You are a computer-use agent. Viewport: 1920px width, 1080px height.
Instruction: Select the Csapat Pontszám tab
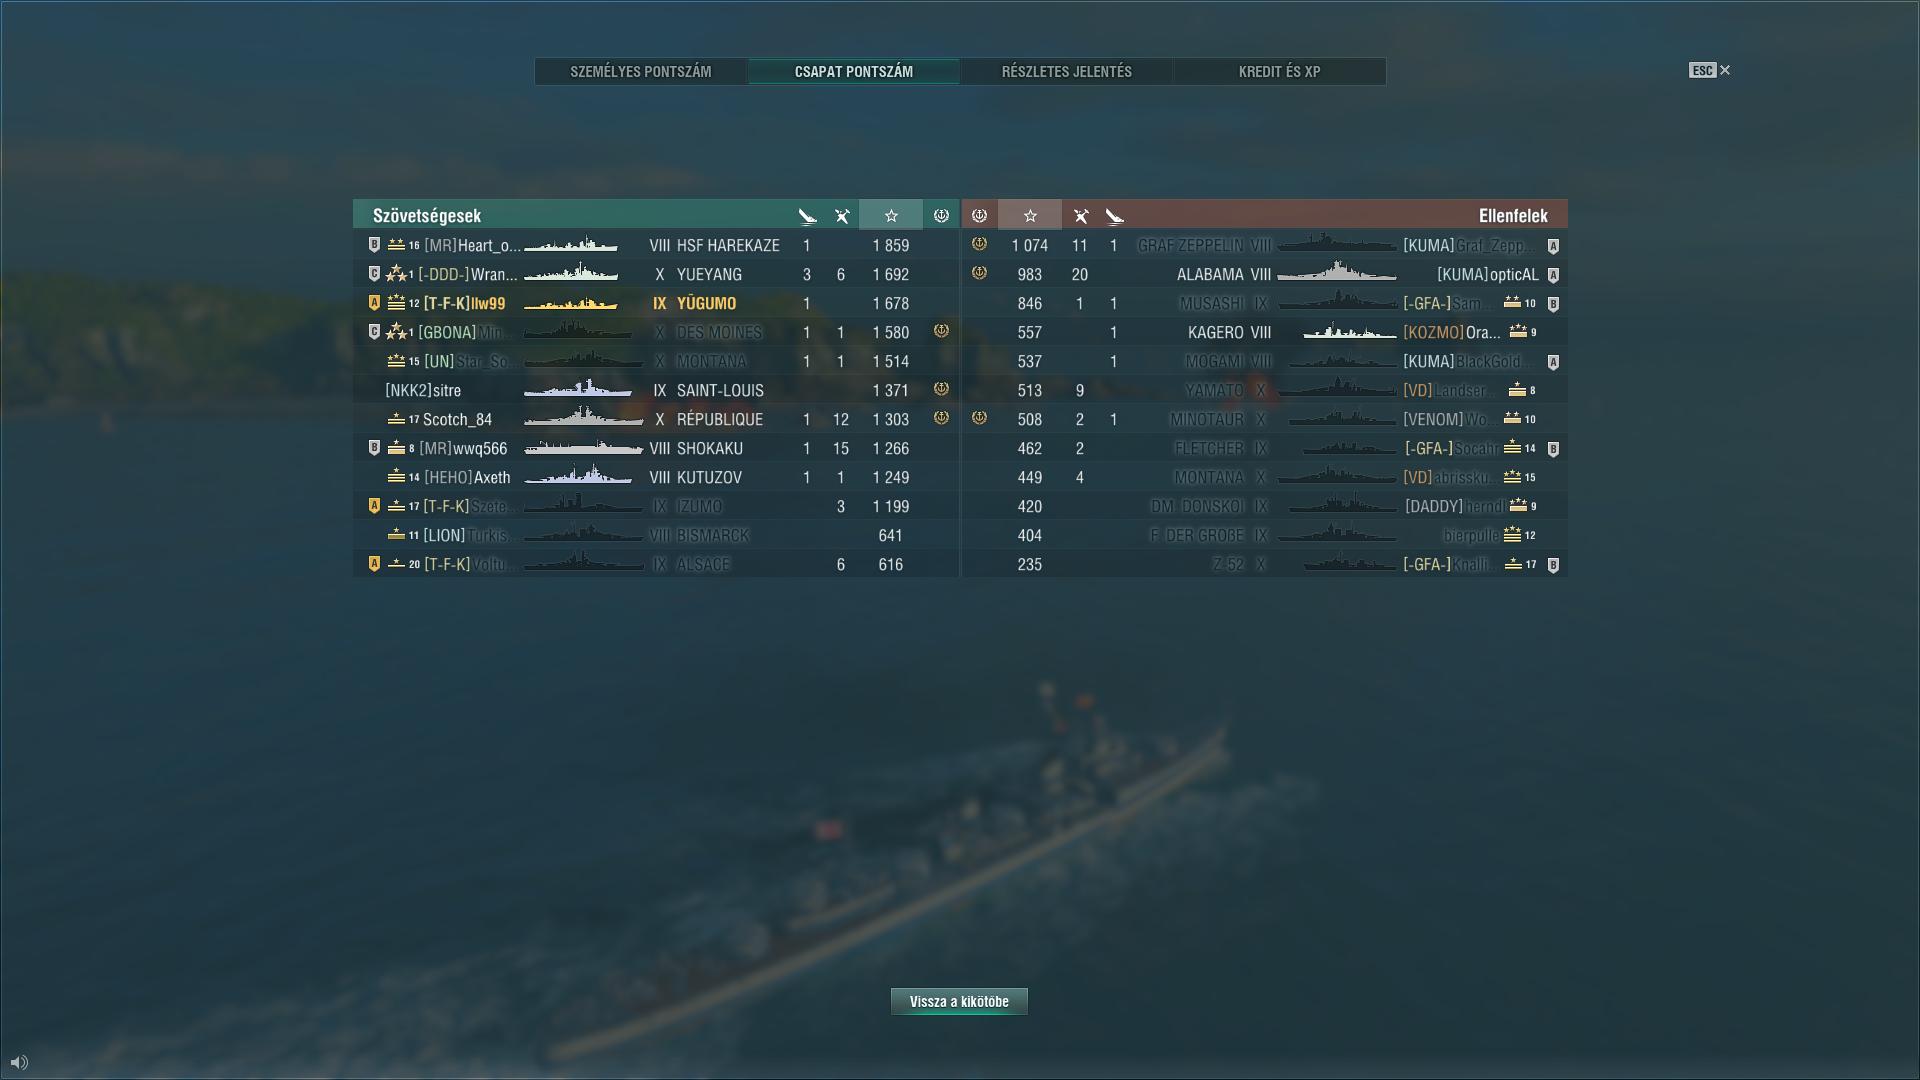pos(854,72)
